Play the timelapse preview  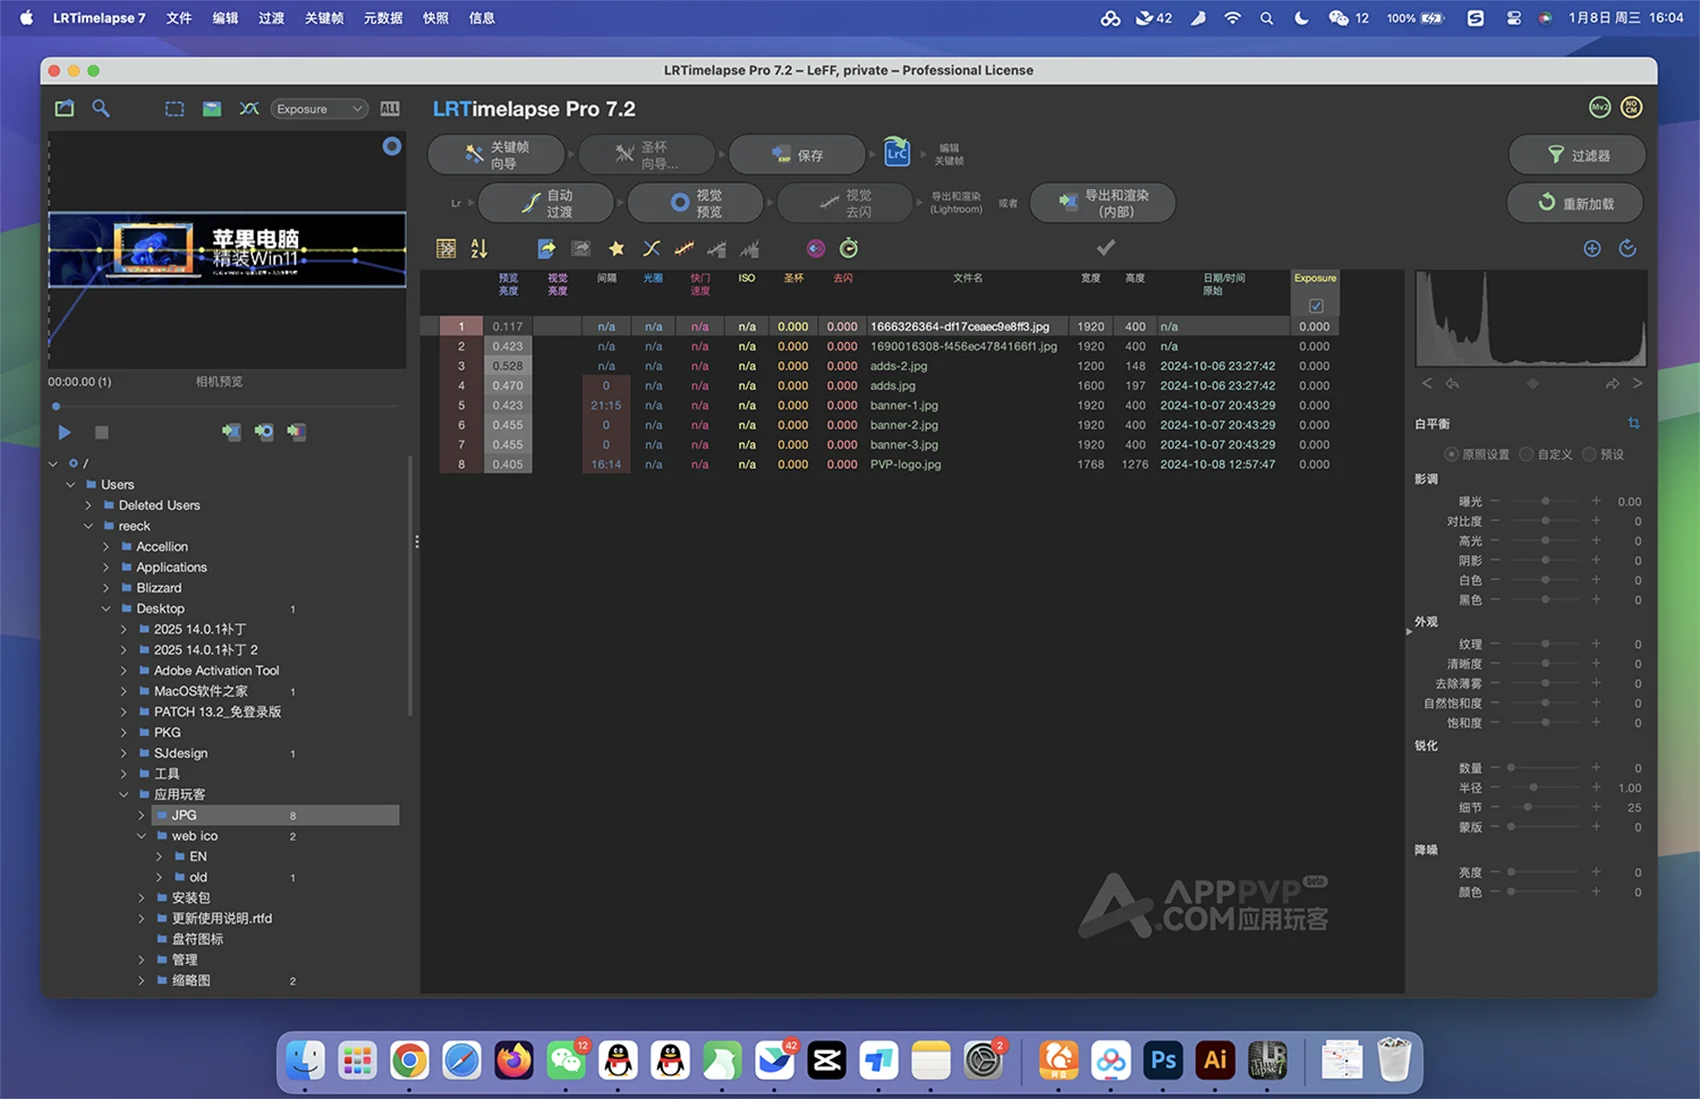pyautogui.click(x=64, y=432)
